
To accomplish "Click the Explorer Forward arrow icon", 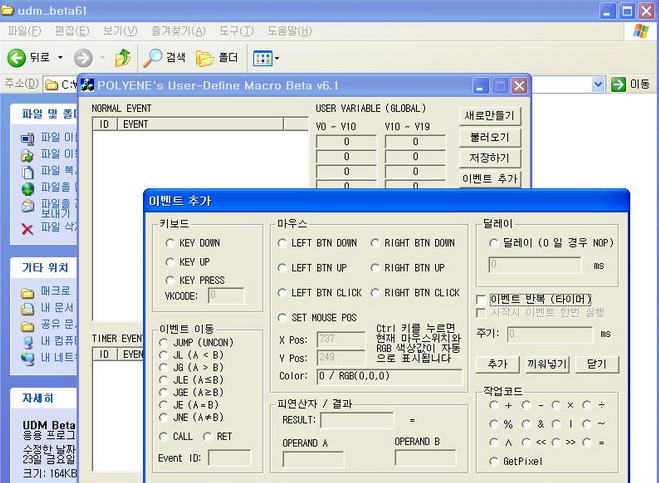I will (83, 58).
